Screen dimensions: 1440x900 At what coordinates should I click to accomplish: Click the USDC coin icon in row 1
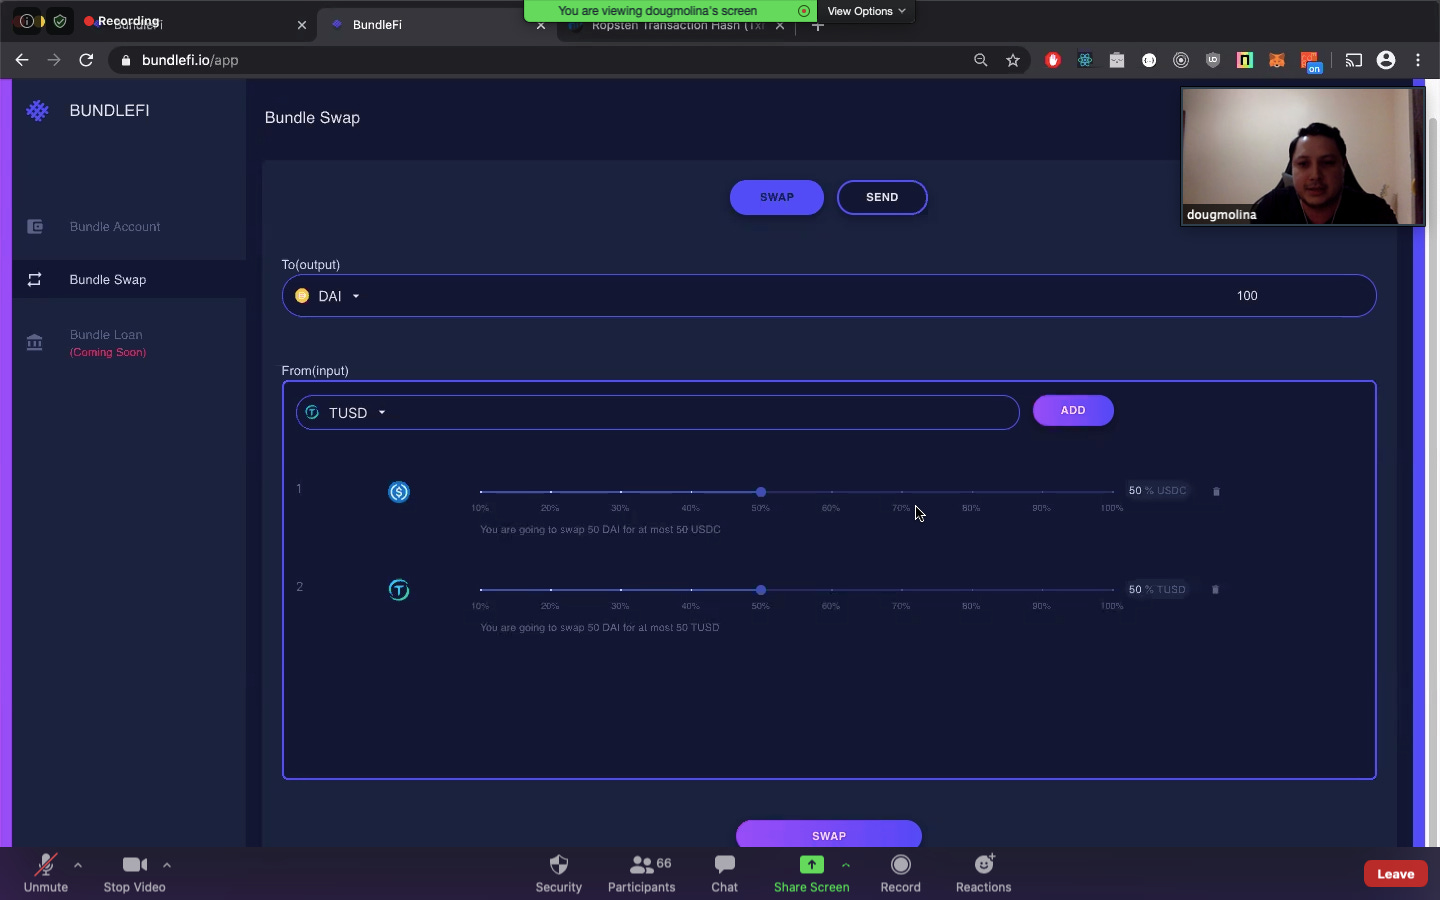pos(399,492)
